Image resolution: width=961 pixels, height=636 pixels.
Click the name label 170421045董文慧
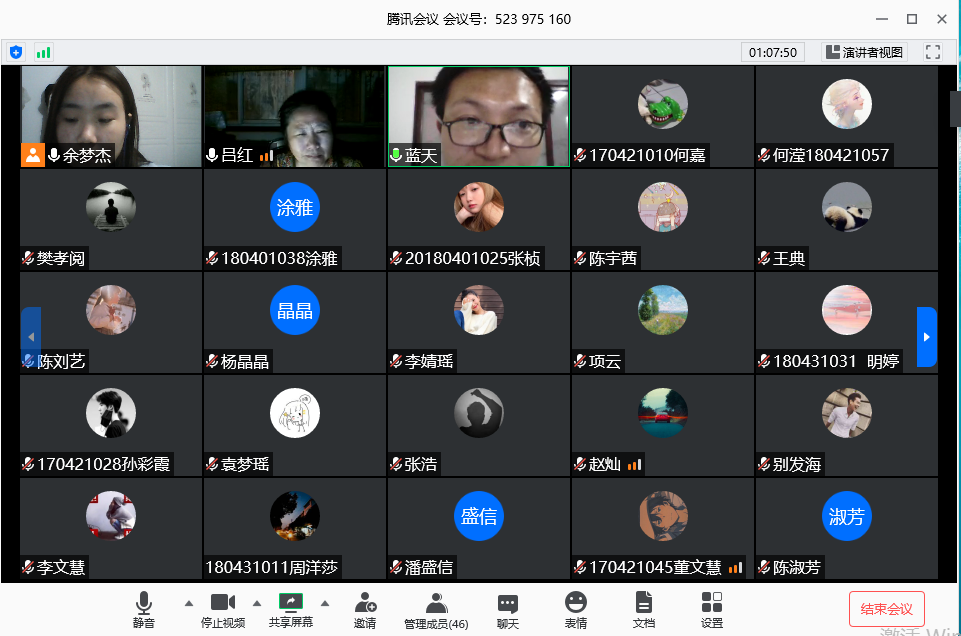[x=655, y=567]
